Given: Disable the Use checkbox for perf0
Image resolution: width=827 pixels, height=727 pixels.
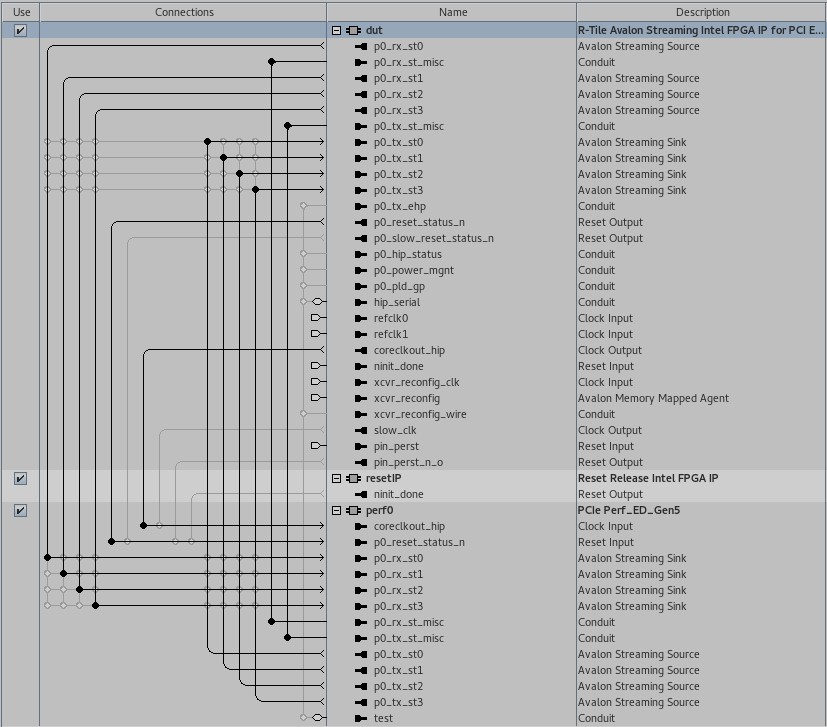Looking at the screenshot, I should 20,511.
